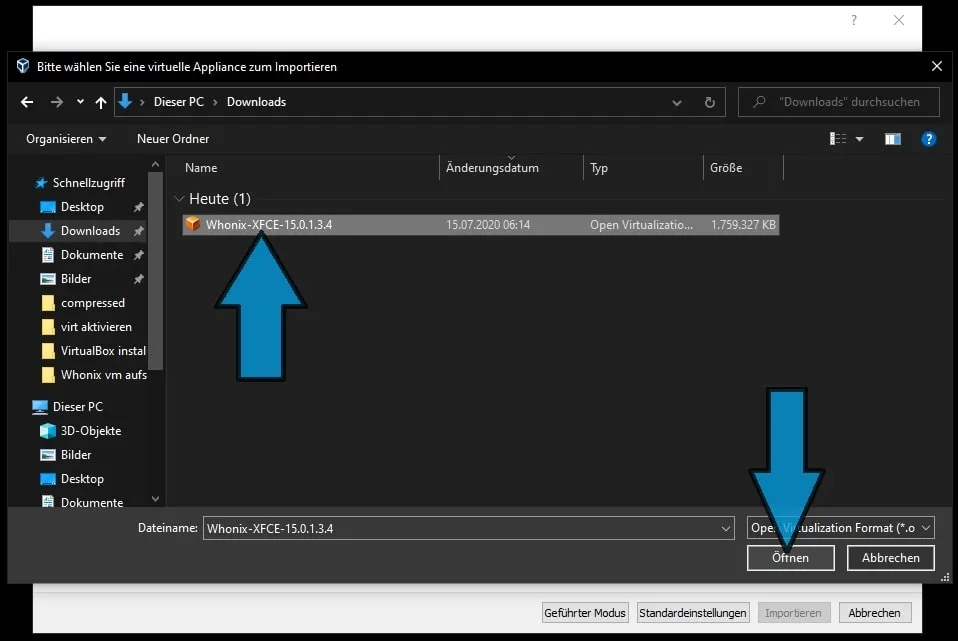Click the pin icon next to Bilder

[139, 279]
